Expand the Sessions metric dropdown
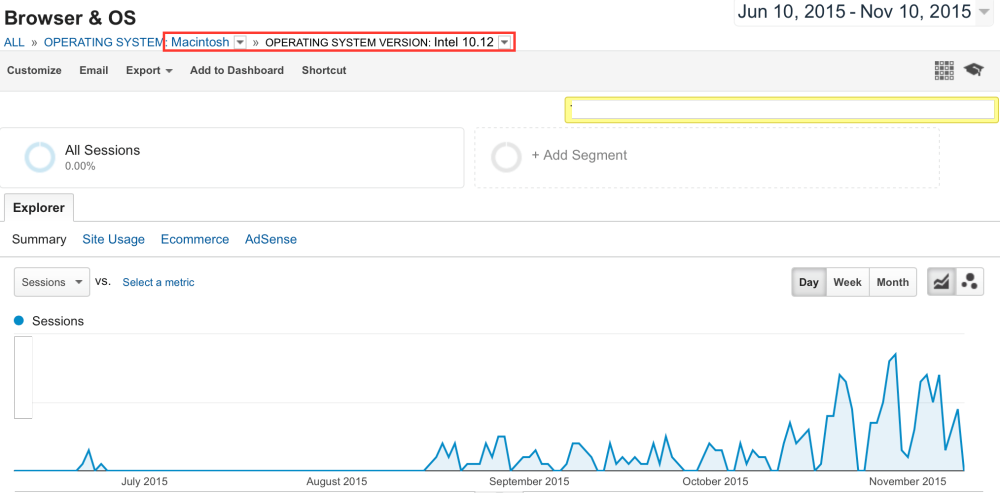 (52, 282)
